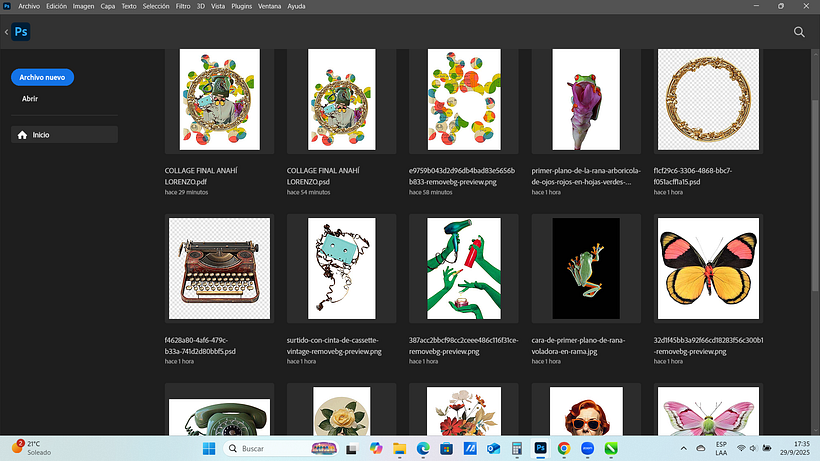820x461 pixels.
Task: Open the Ventana menu
Action: coord(269,6)
